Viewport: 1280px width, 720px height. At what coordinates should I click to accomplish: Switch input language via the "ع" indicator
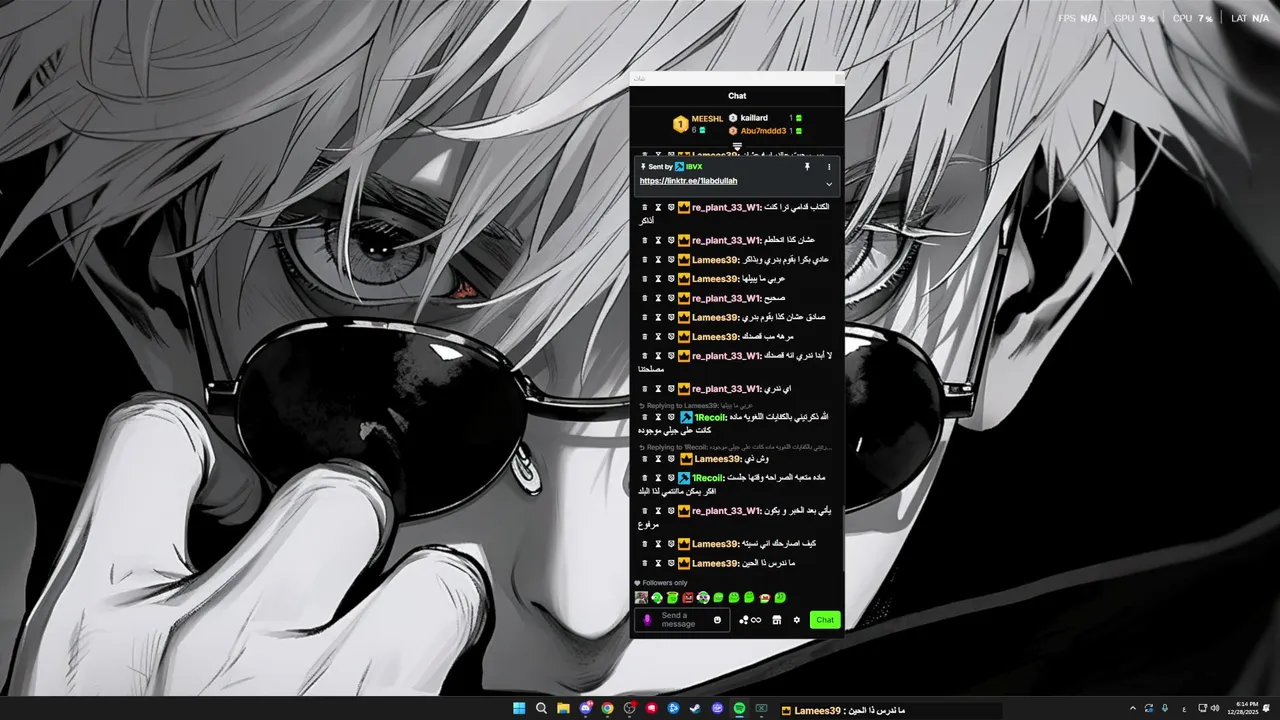[x=1184, y=708]
